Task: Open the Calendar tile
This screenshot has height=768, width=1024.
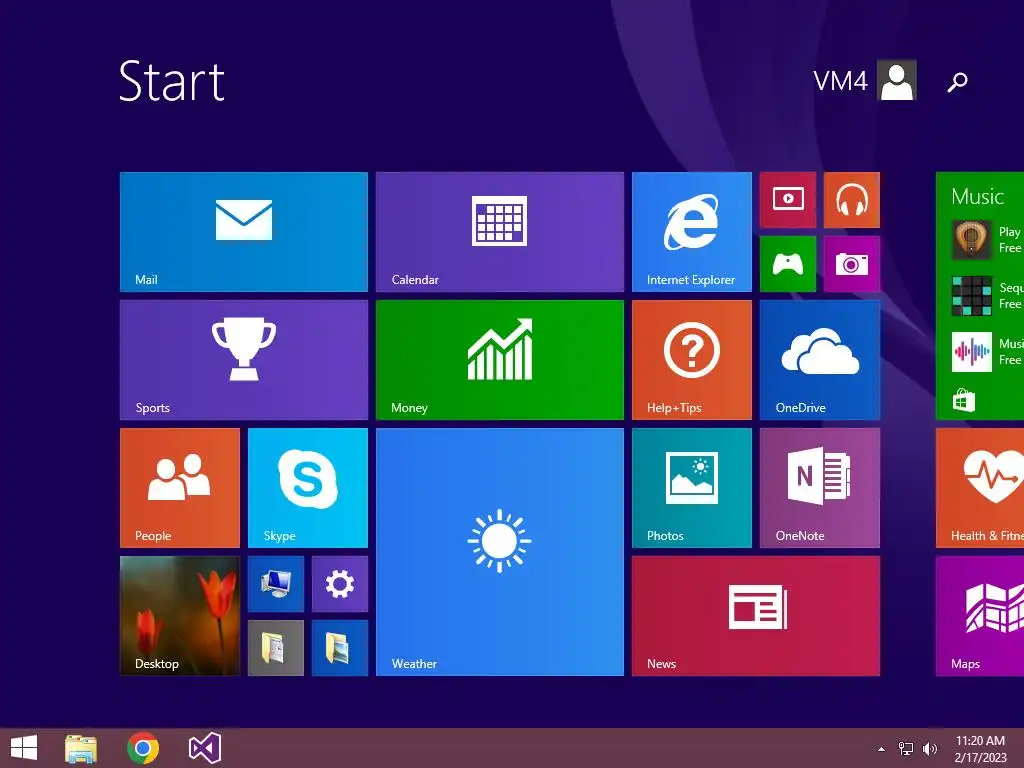Action: coord(500,232)
